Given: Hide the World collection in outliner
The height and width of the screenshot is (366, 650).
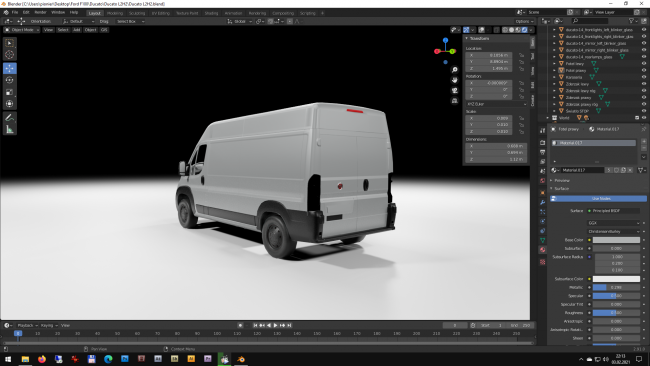Looking at the screenshot, I should 644,118.
